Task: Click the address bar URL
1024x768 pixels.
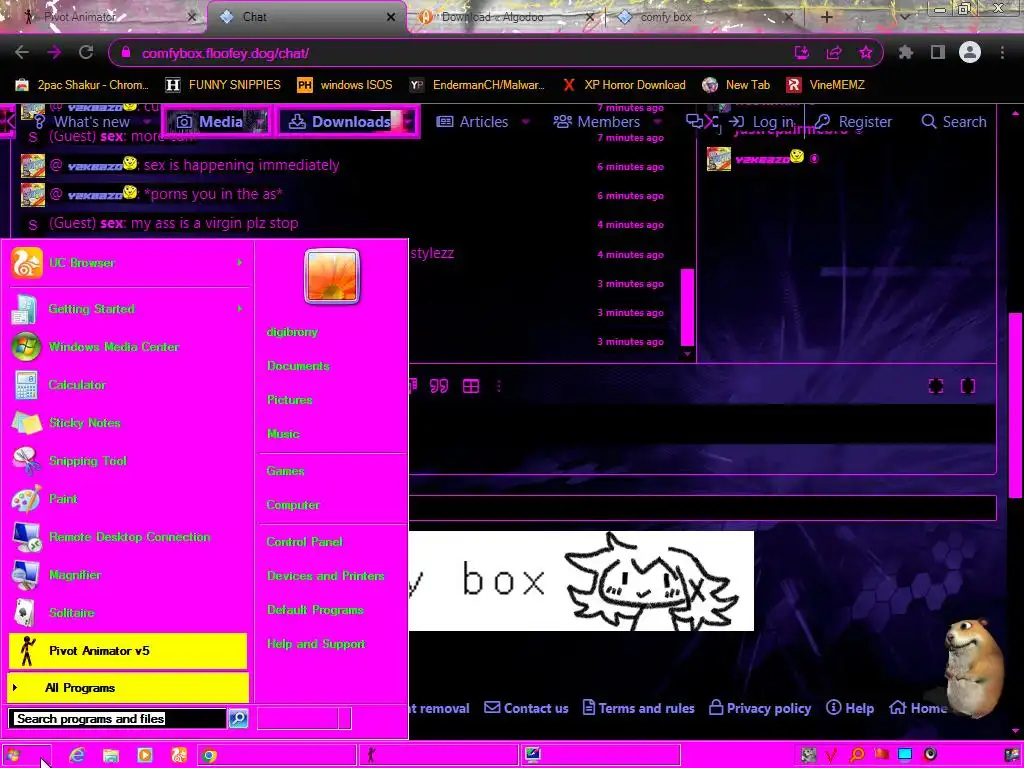Action: [x=225, y=53]
